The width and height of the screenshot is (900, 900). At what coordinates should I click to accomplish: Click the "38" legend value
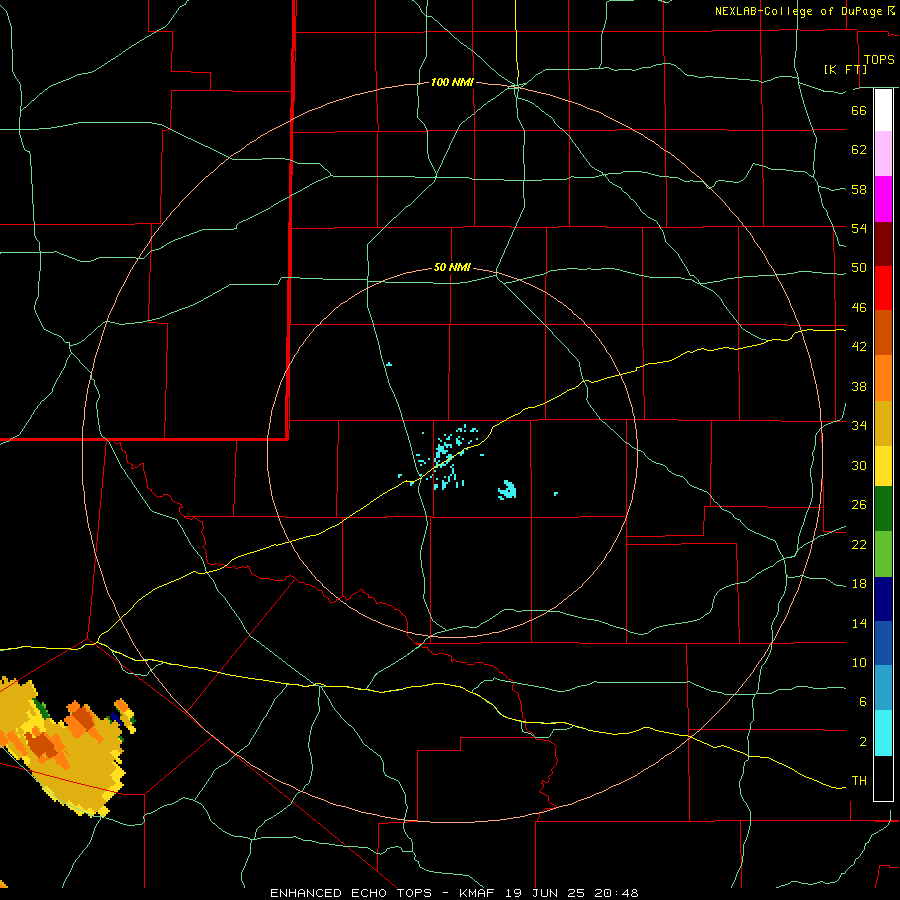click(x=859, y=386)
